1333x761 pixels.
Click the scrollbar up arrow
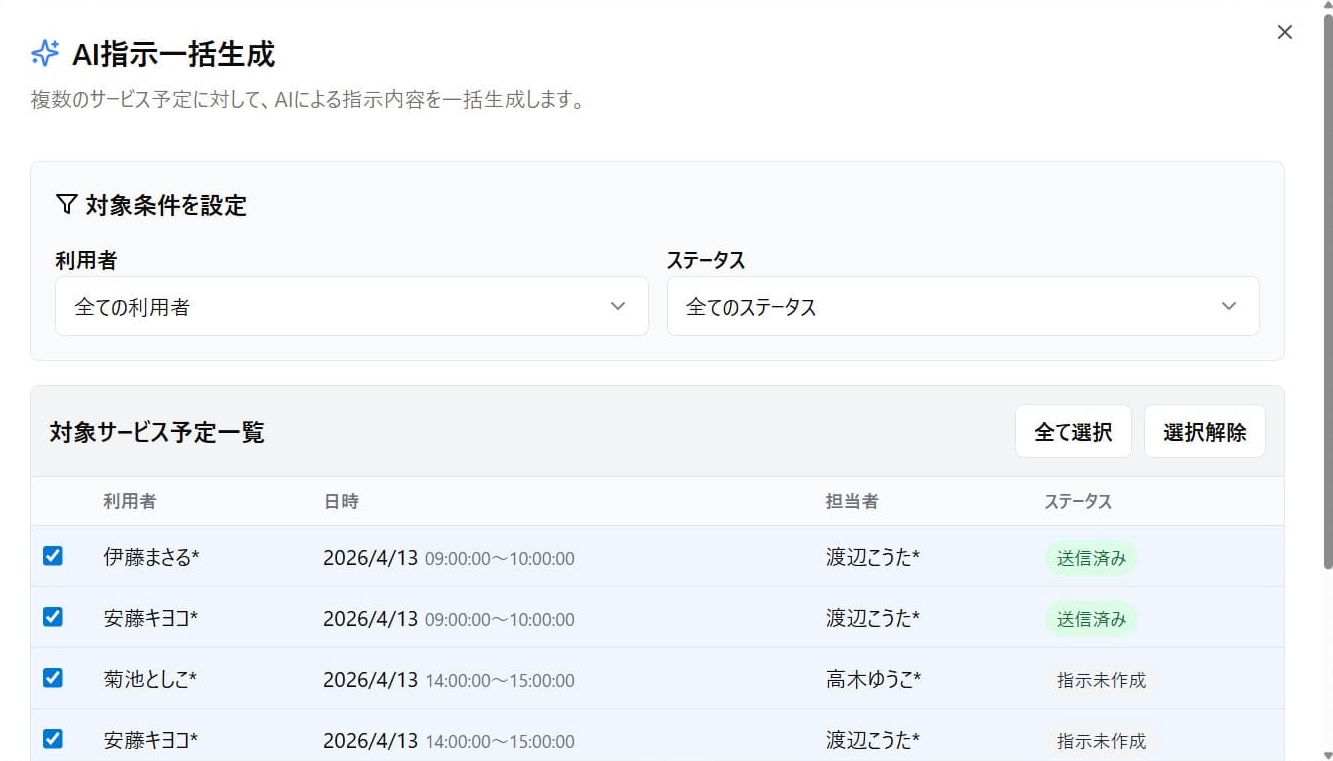(x=1325, y=8)
